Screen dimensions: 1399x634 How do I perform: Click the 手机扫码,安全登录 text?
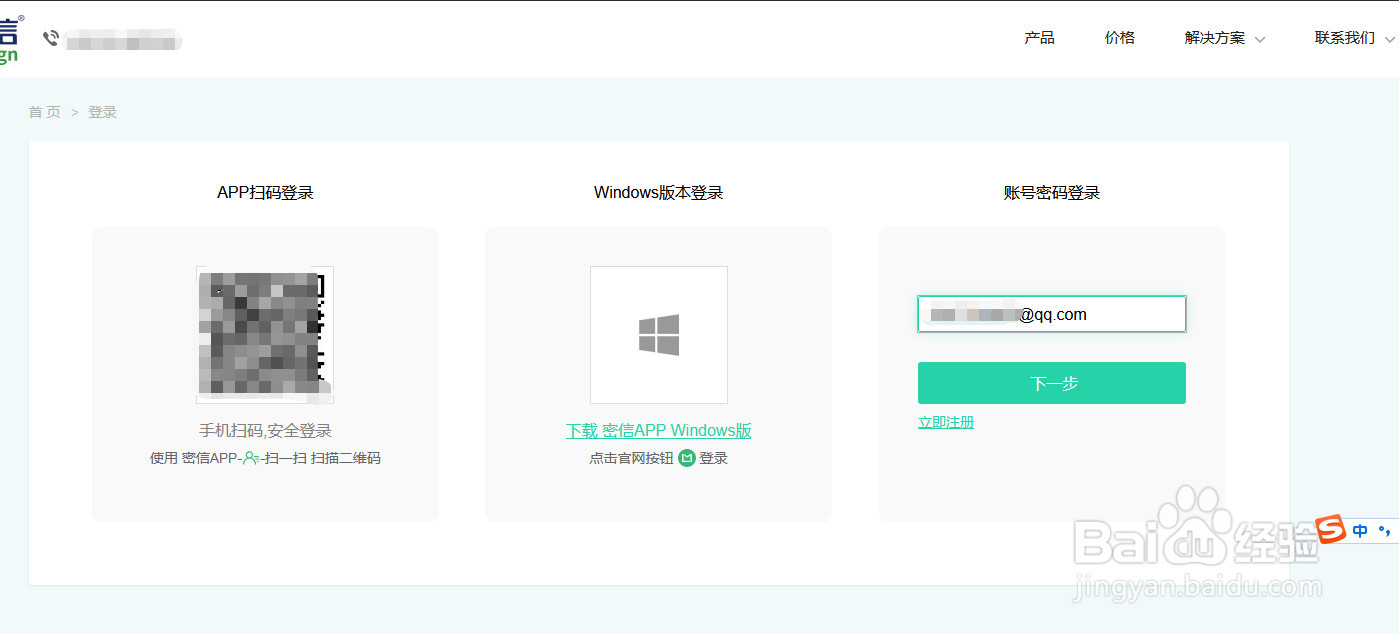pyautogui.click(x=265, y=431)
